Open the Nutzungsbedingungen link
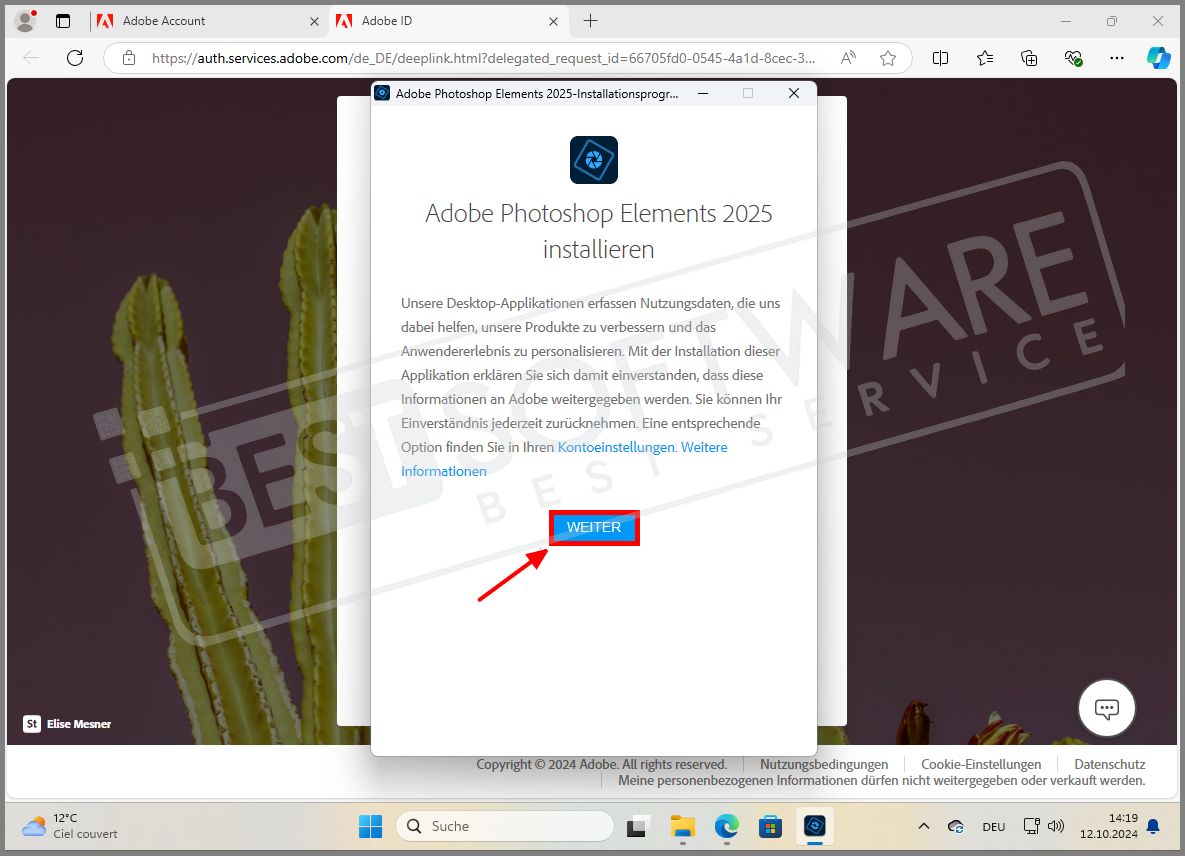This screenshot has height=856, width=1185. tap(824, 765)
